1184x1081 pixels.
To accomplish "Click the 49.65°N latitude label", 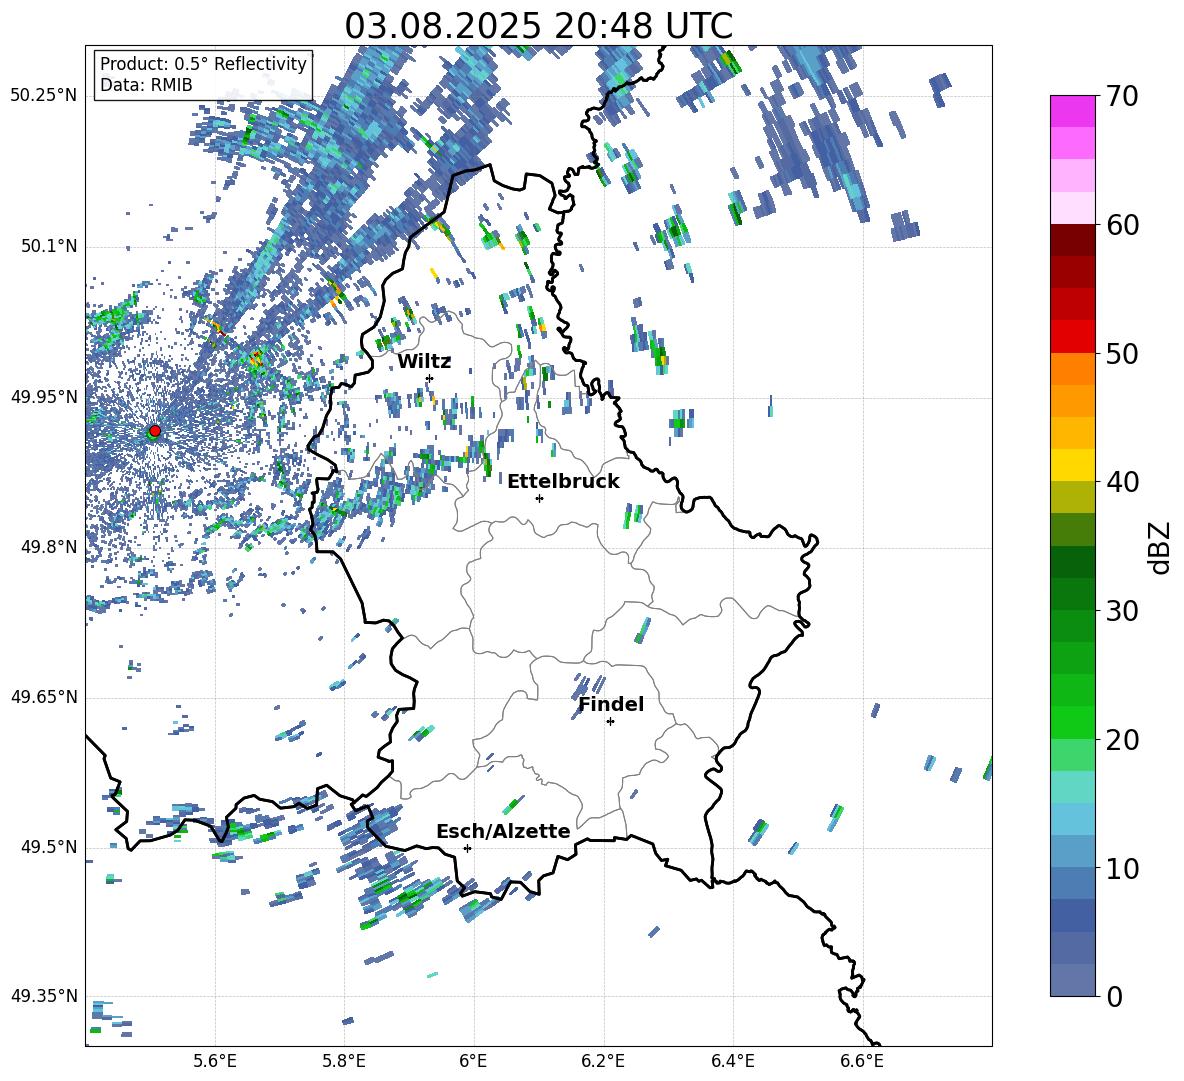I will pos(44,697).
